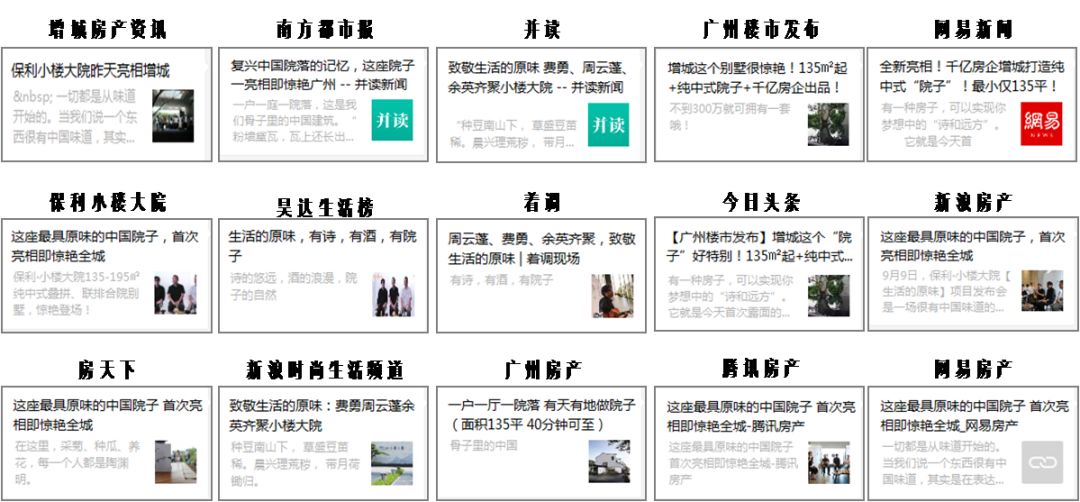Click 保利小楼大院 section heading

pyautogui.click(x=107, y=202)
